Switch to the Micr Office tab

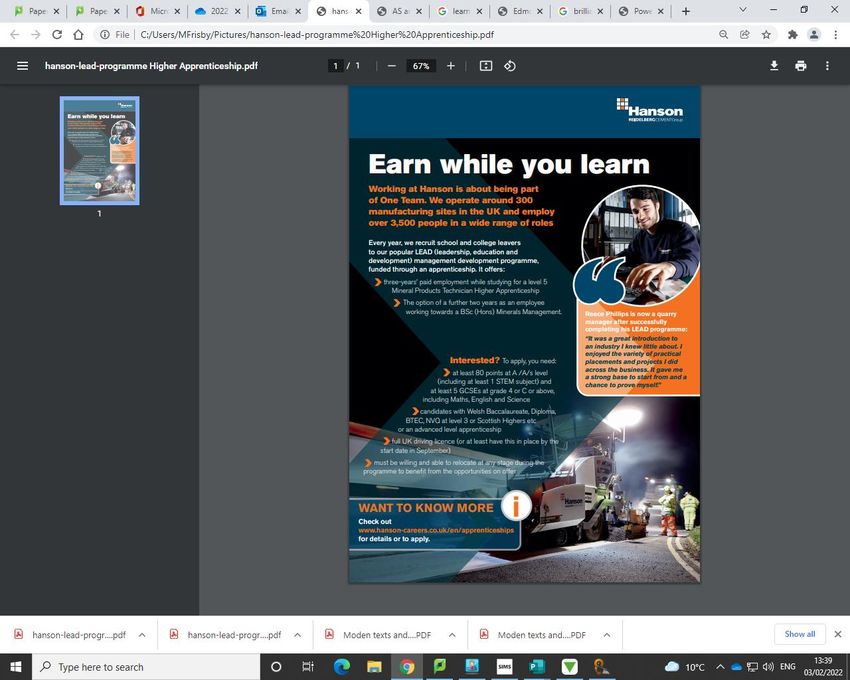point(157,11)
